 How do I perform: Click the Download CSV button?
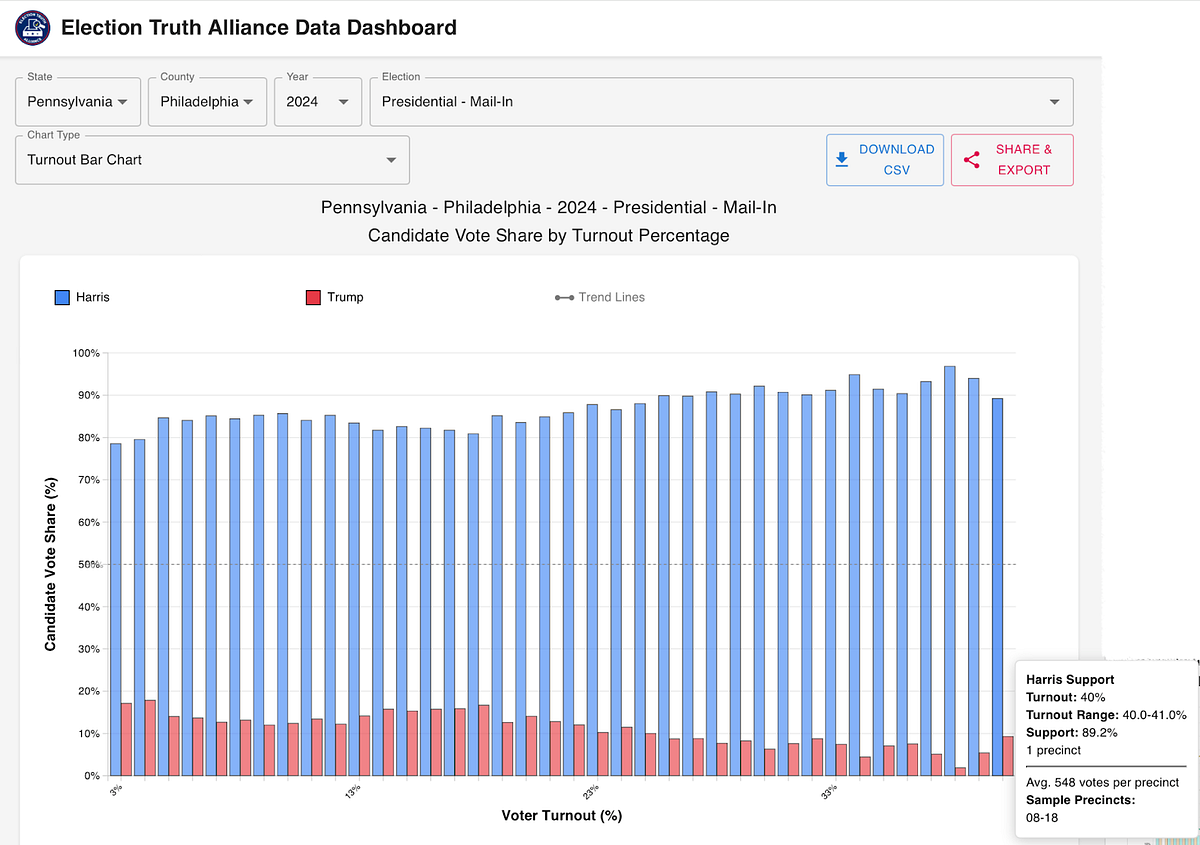[884, 160]
